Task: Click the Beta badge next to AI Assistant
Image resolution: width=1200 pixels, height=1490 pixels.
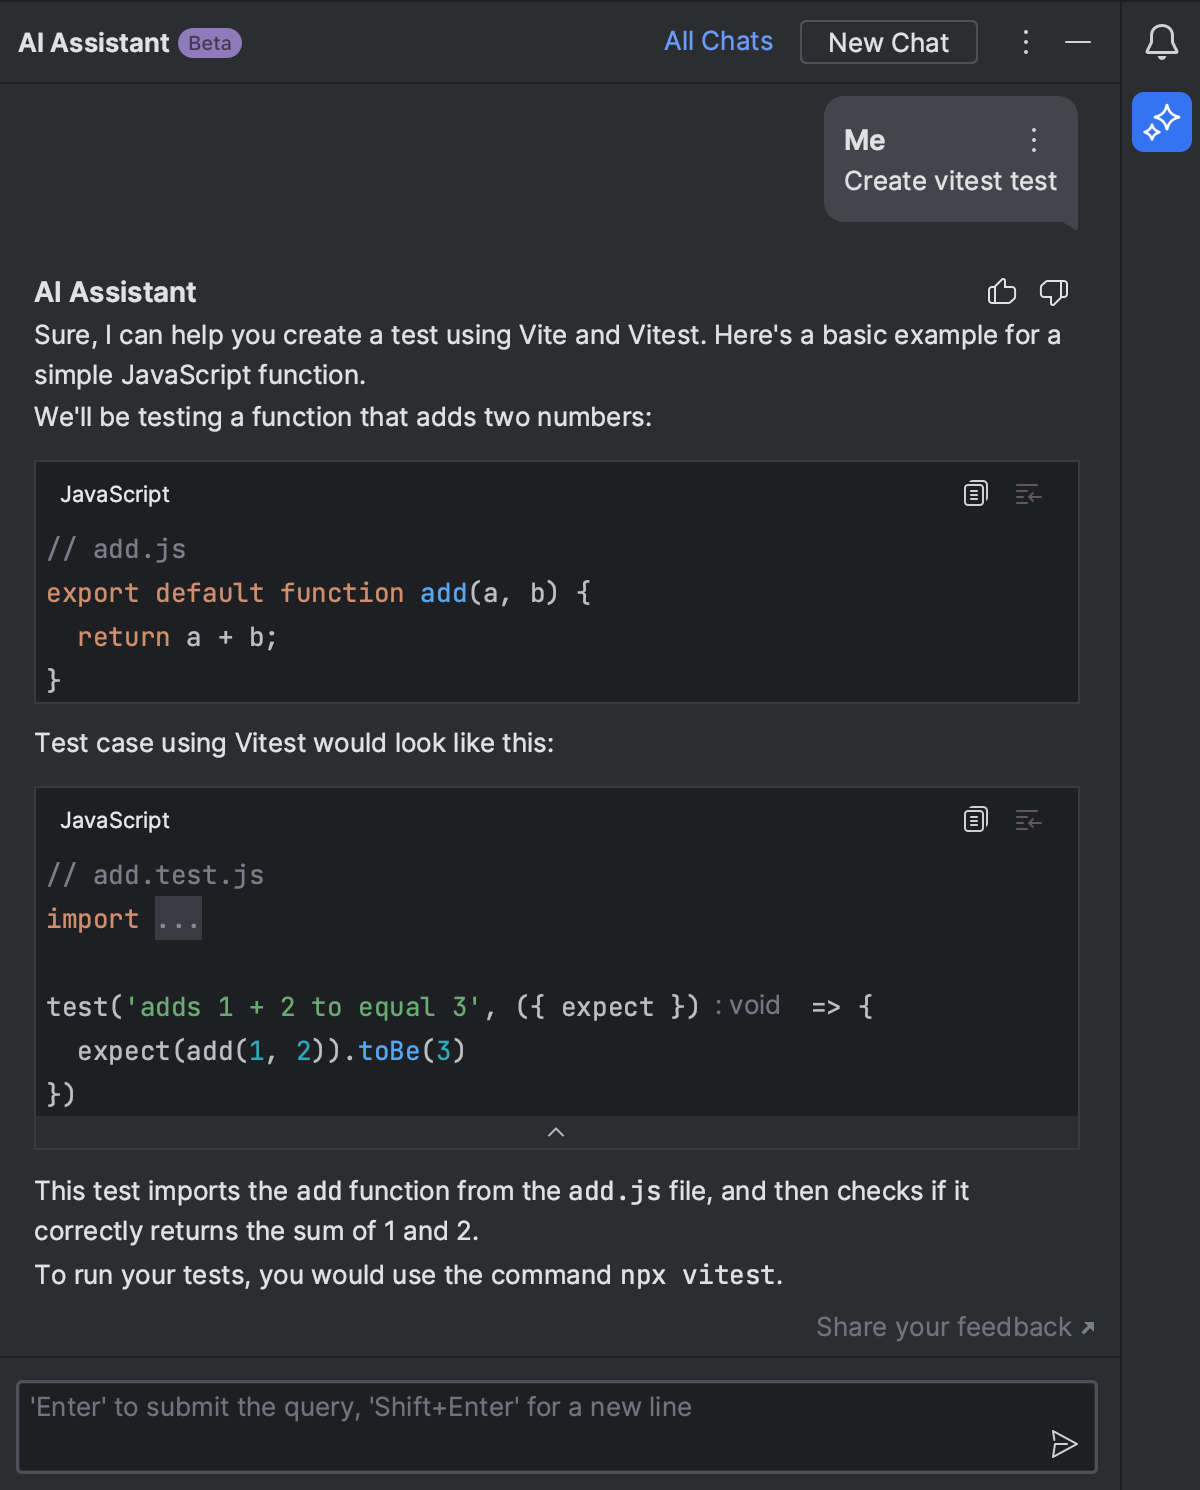Action: [x=208, y=43]
